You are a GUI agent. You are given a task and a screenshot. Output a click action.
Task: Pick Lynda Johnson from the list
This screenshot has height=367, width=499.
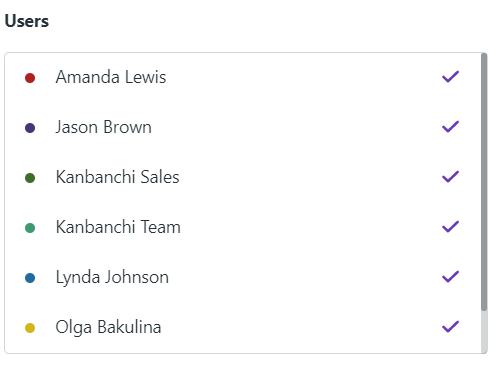click(x=112, y=277)
